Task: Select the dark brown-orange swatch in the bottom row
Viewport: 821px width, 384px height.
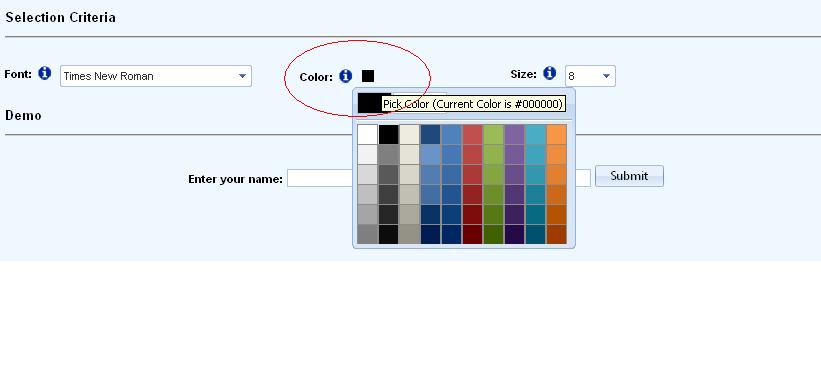Action: [x=556, y=234]
